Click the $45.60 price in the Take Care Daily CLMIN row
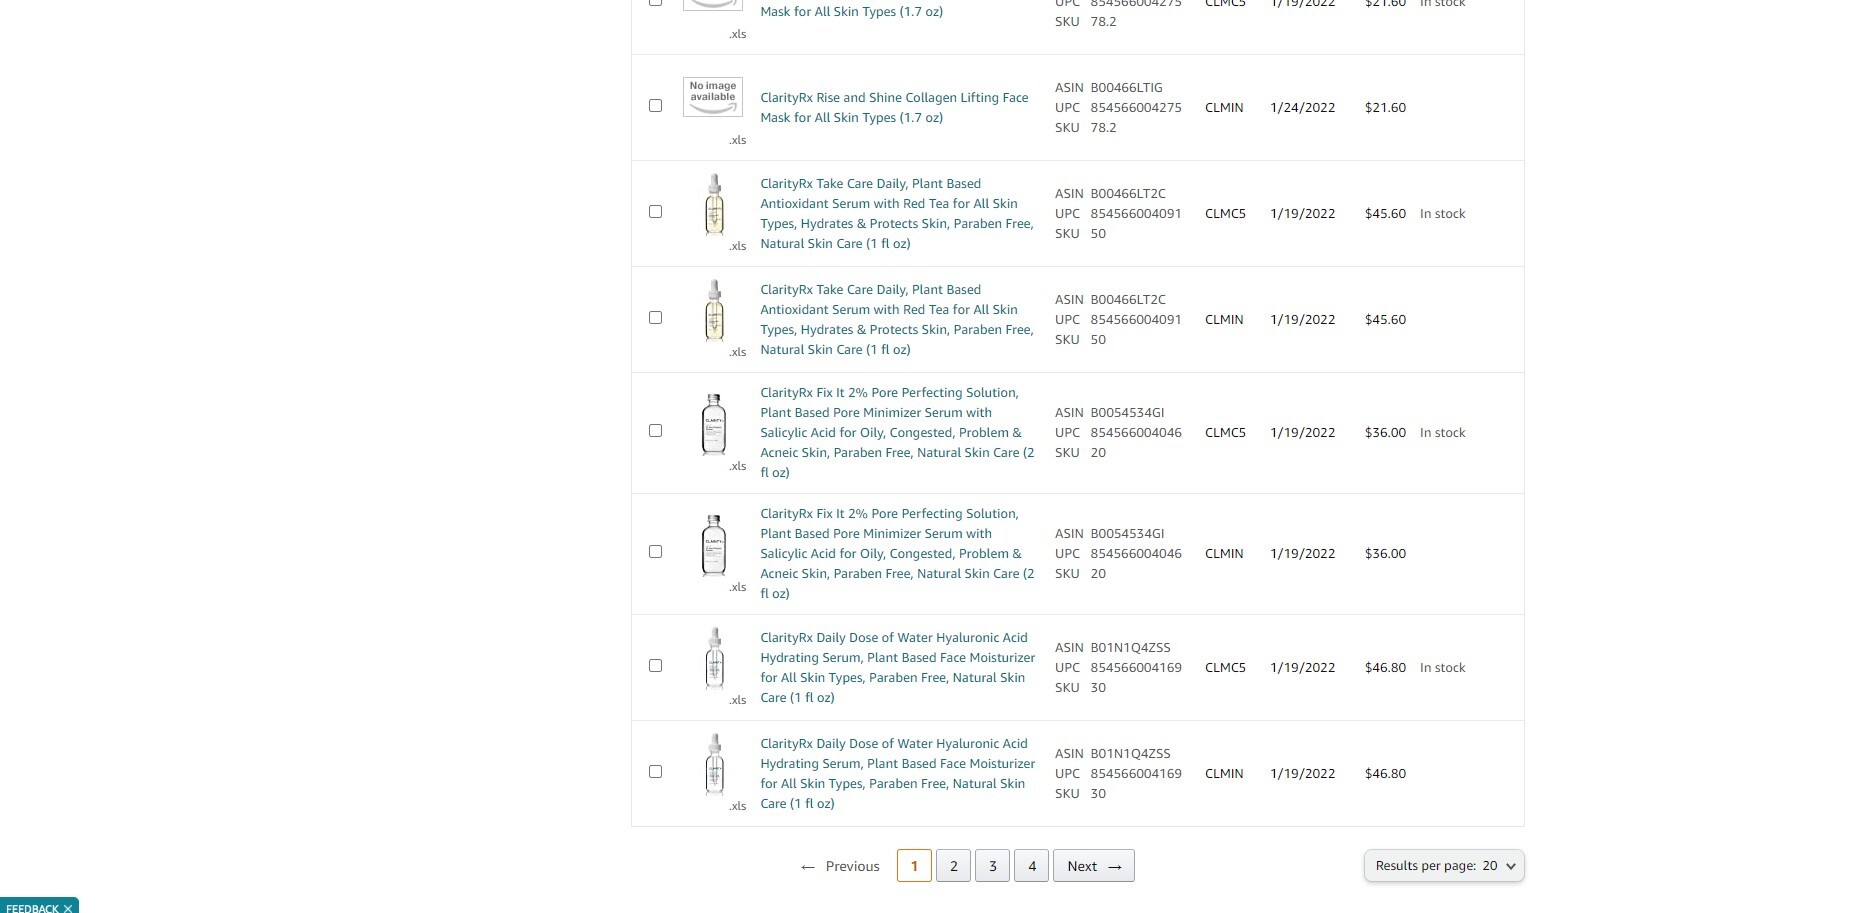This screenshot has width=1864, height=913. click(1385, 319)
